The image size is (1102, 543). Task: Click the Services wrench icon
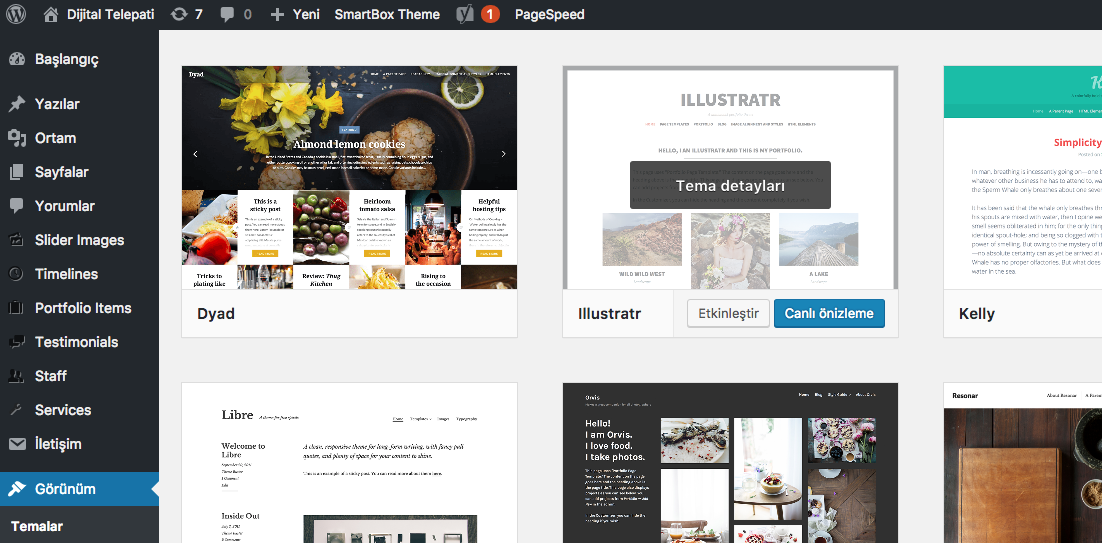[17, 410]
